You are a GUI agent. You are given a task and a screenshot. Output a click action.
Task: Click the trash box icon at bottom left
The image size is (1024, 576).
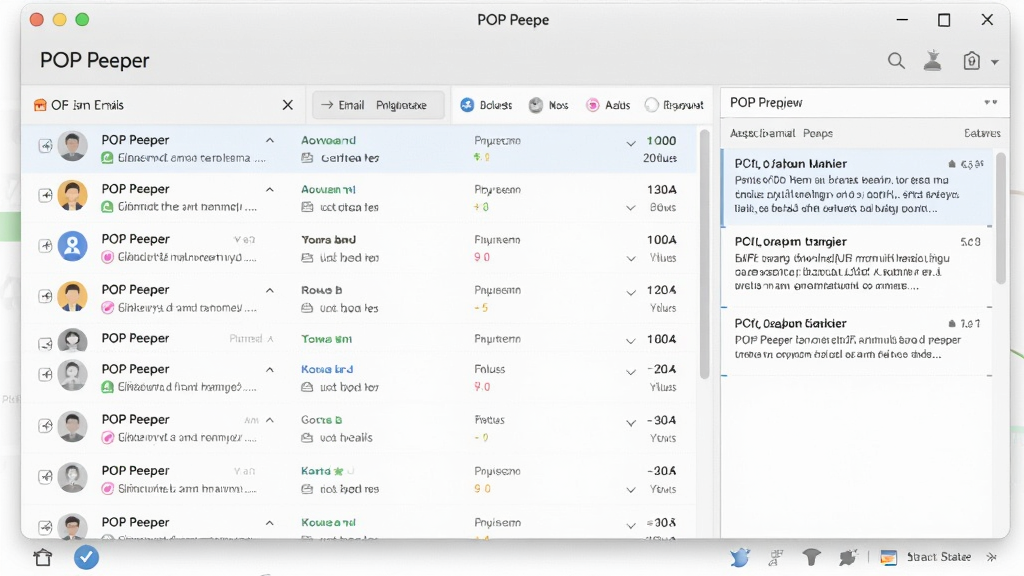[42, 557]
